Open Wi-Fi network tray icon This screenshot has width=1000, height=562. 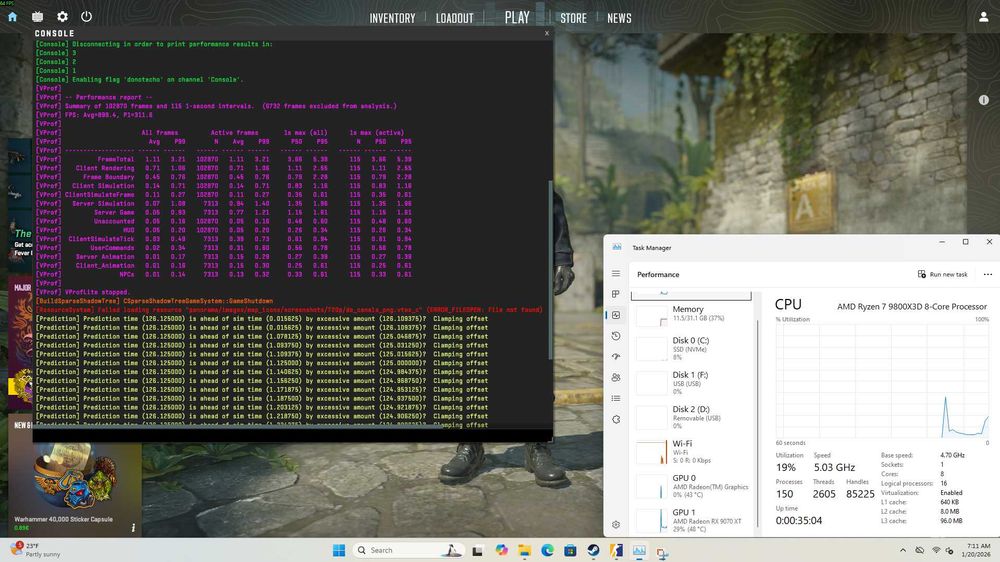coord(936,550)
